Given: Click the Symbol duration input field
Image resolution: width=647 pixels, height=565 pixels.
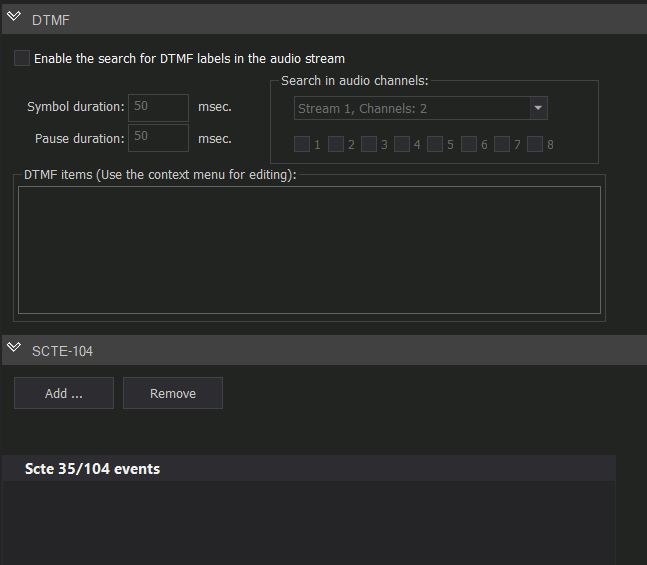Looking at the screenshot, I should point(158,107).
